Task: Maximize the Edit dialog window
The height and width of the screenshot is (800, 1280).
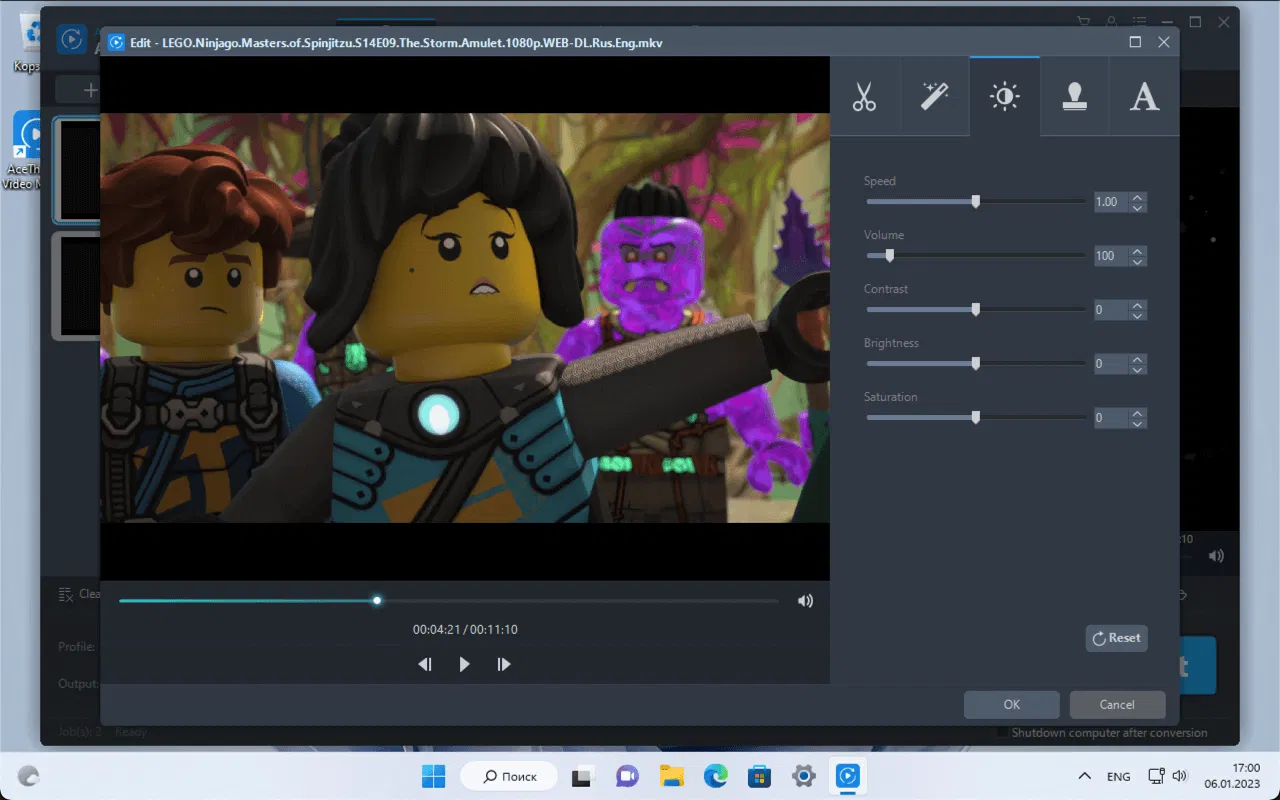Action: coord(1135,42)
